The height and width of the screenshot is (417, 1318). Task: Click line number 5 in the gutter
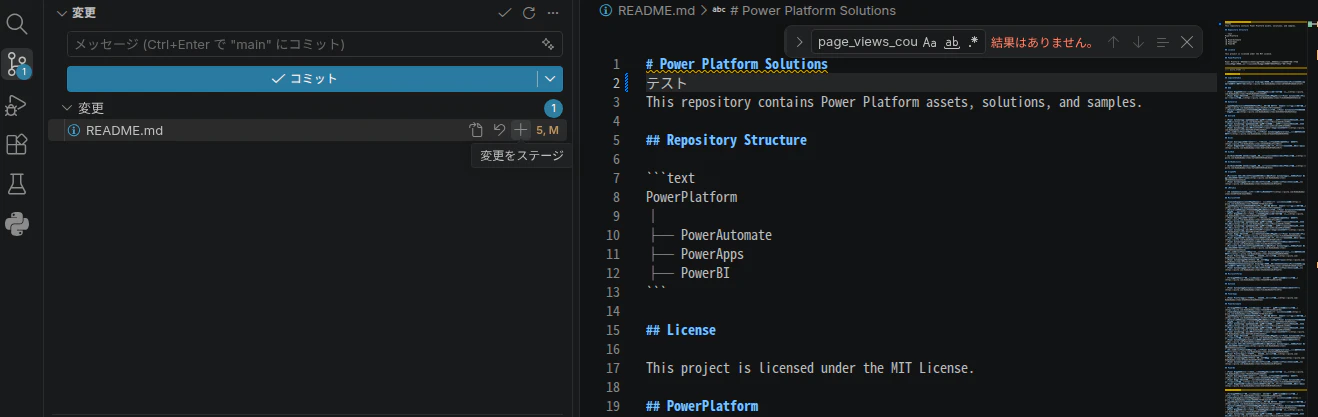click(x=616, y=140)
